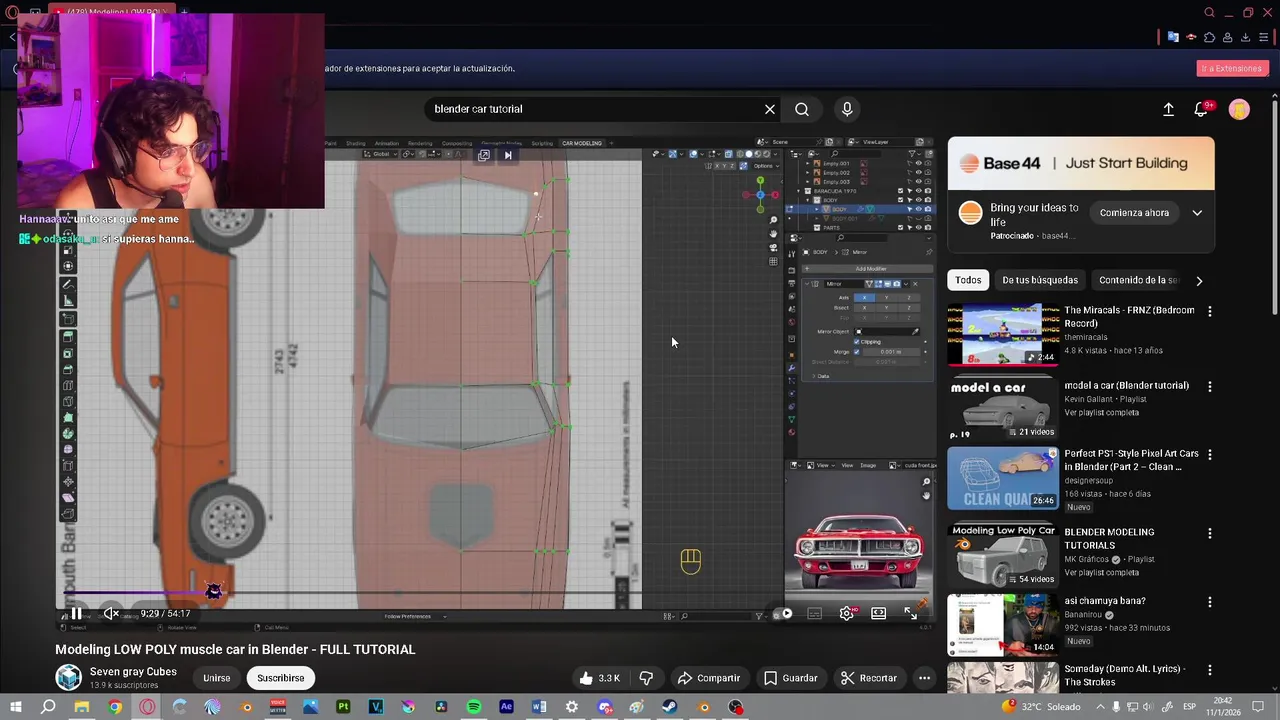
Task: Open 'asi chamuya bana?' video title
Action: 1105,601
